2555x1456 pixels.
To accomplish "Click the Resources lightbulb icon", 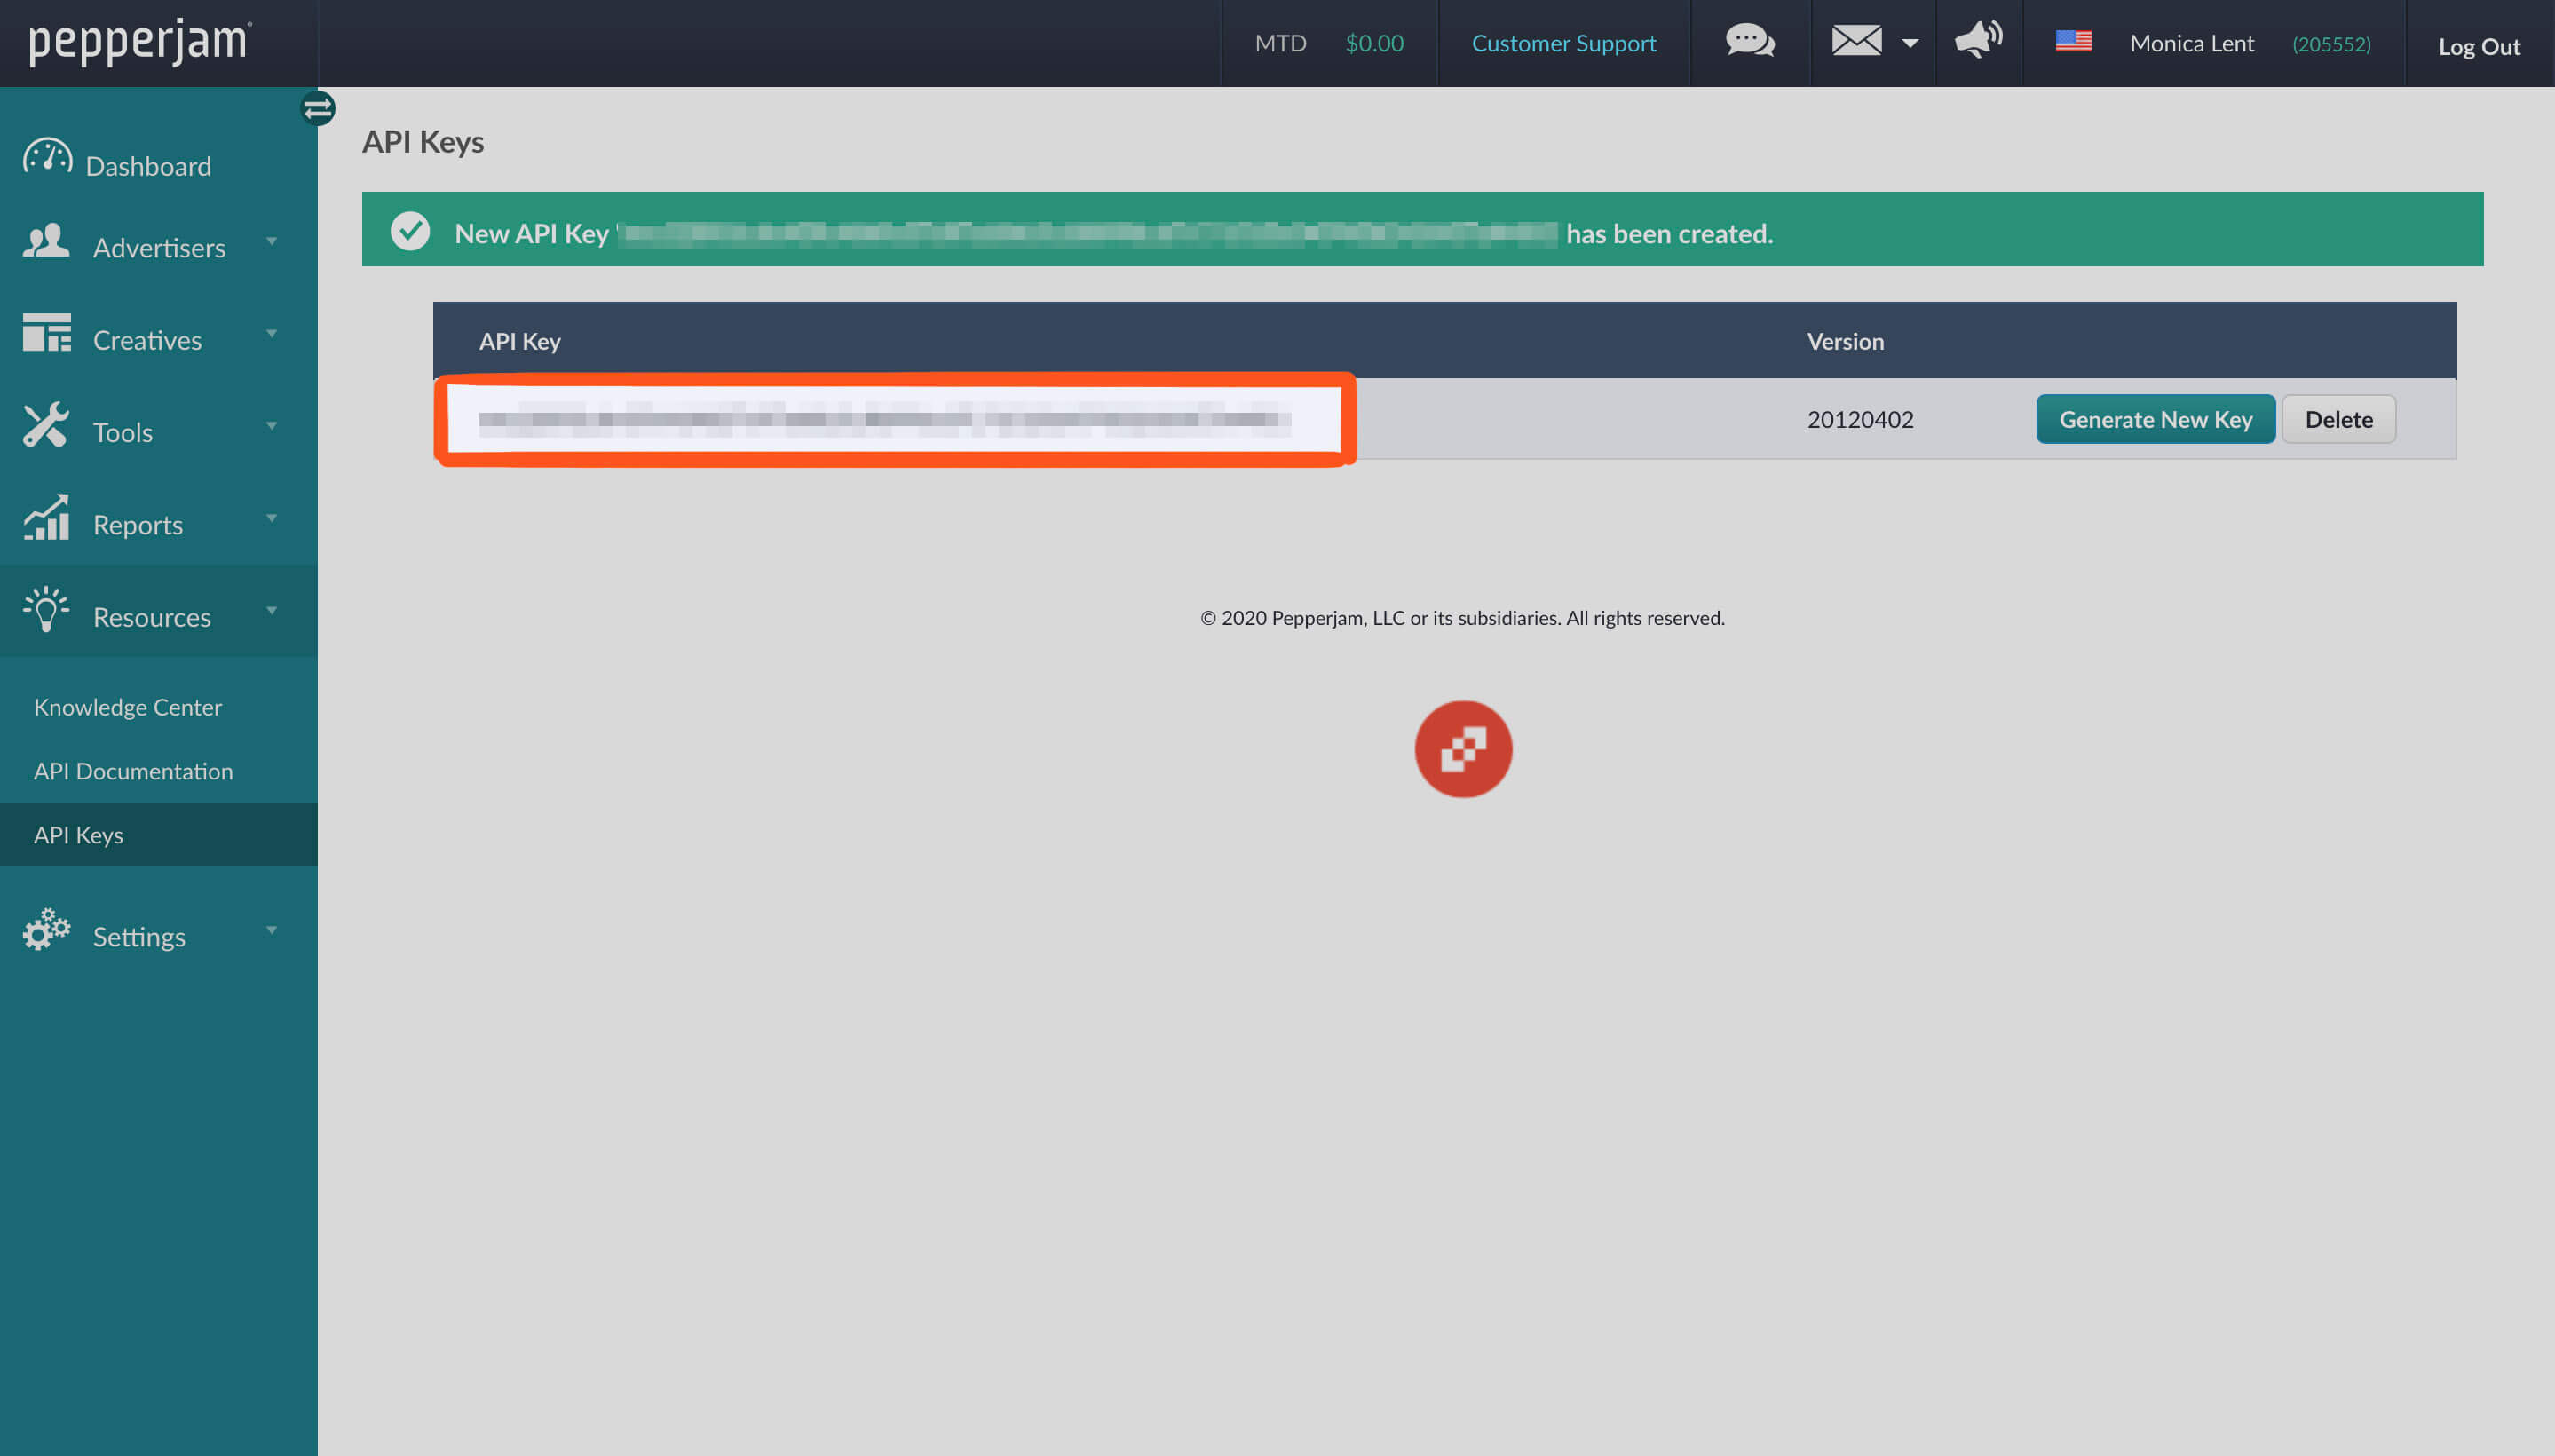I will (46, 609).
